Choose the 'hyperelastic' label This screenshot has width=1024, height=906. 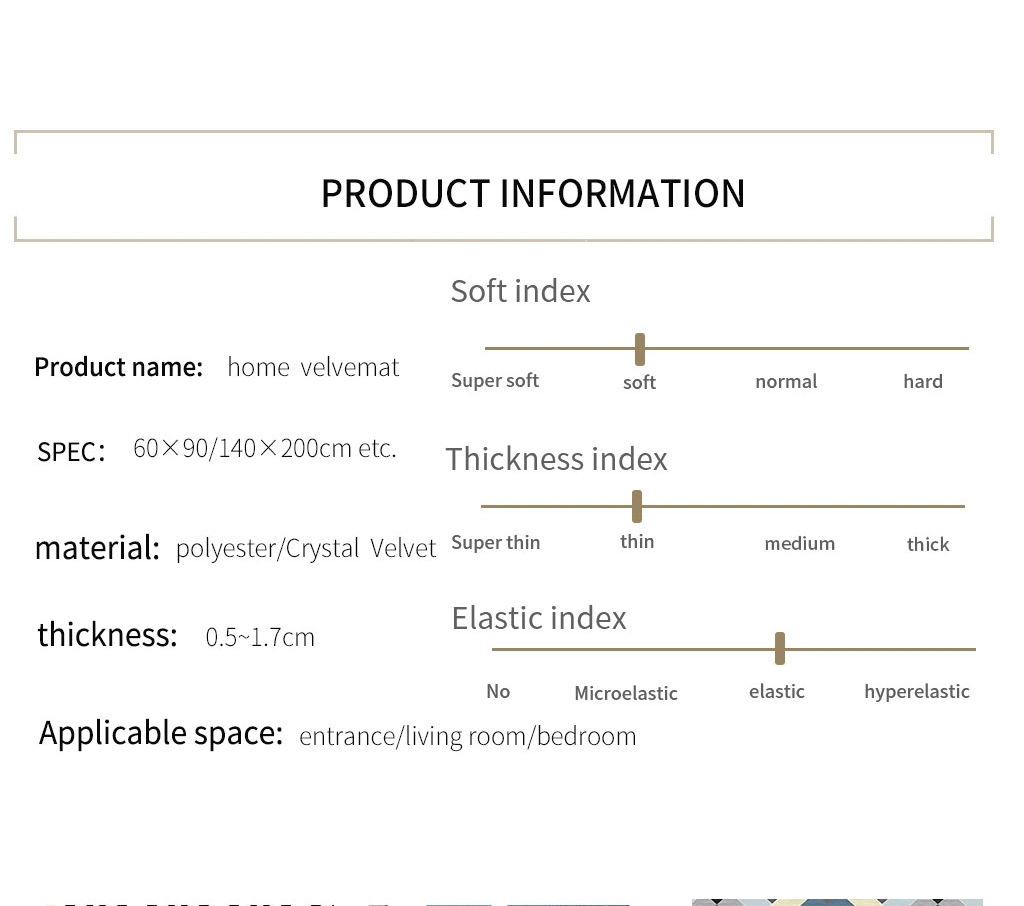point(917,692)
